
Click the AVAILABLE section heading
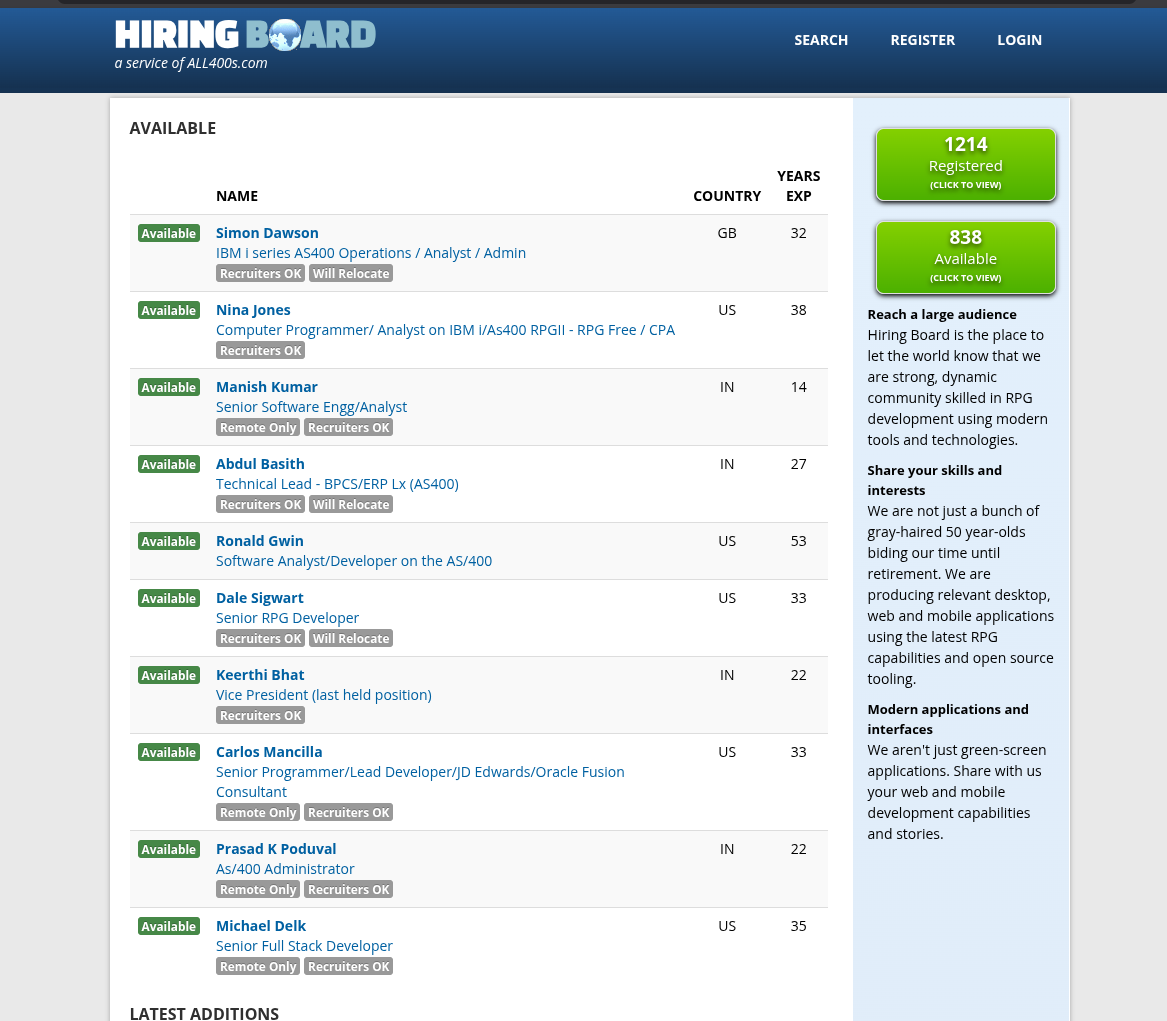(x=173, y=128)
